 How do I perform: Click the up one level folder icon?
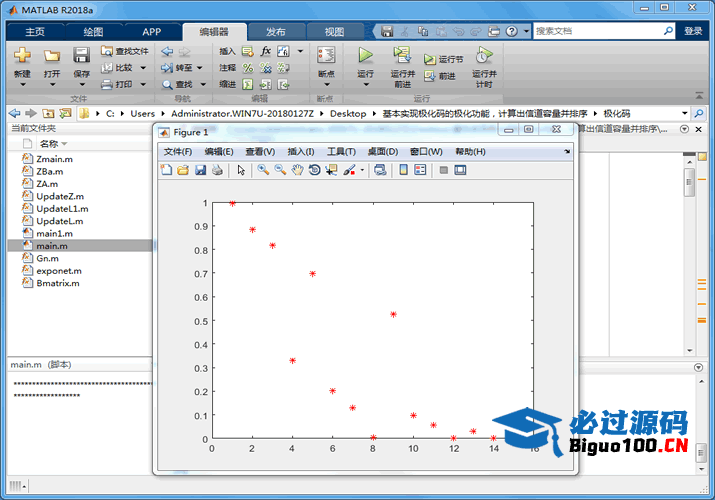(48, 113)
